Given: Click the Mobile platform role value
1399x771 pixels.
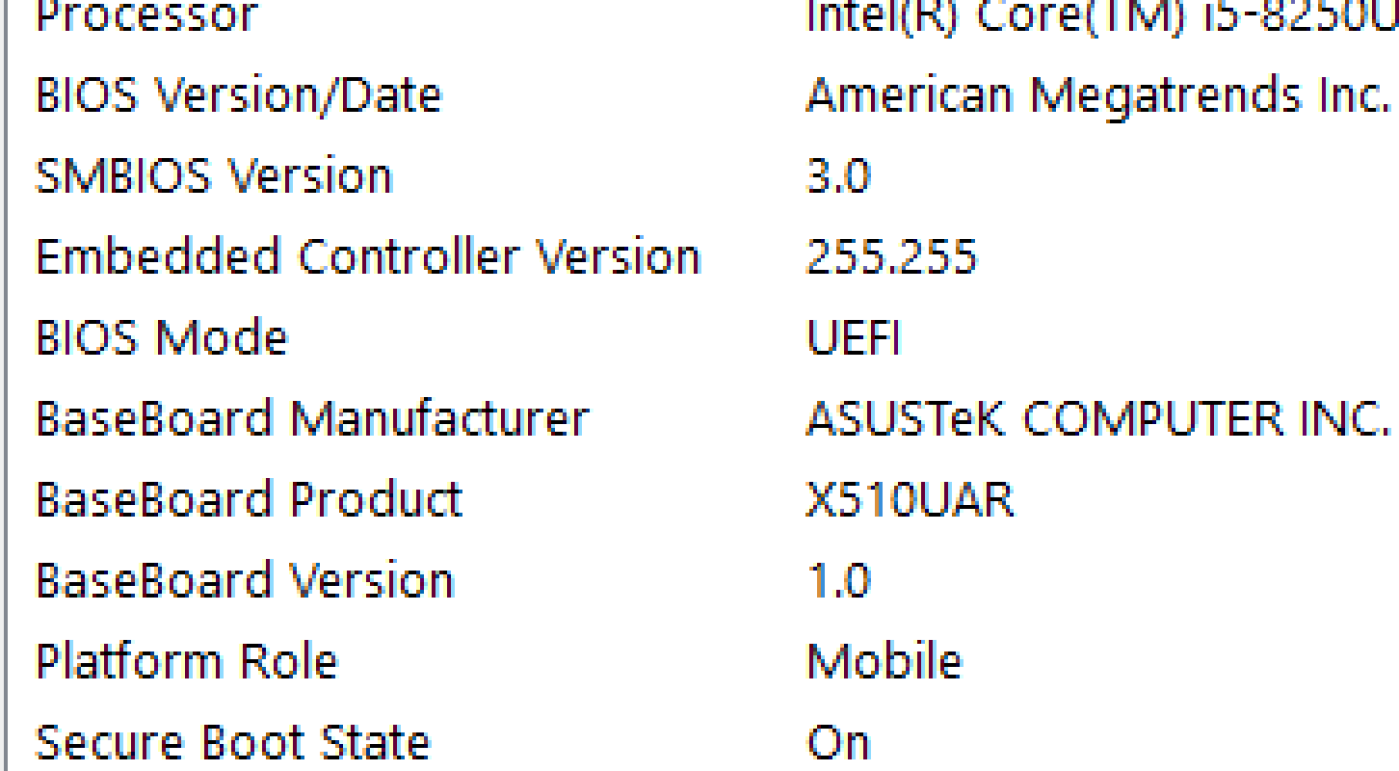Looking at the screenshot, I should point(884,661).
